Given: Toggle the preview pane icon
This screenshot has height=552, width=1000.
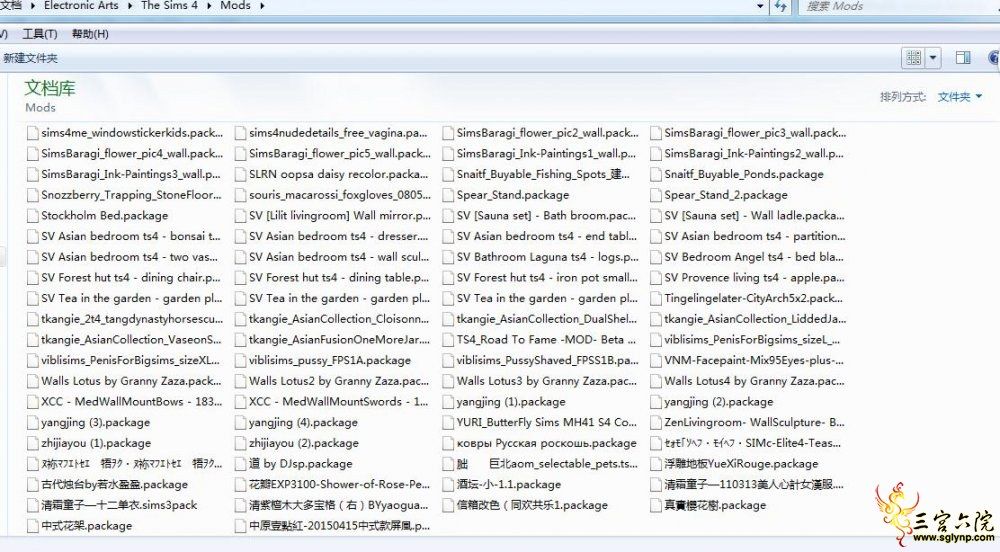Looking at the screenshot, I should tap(963, 58).
